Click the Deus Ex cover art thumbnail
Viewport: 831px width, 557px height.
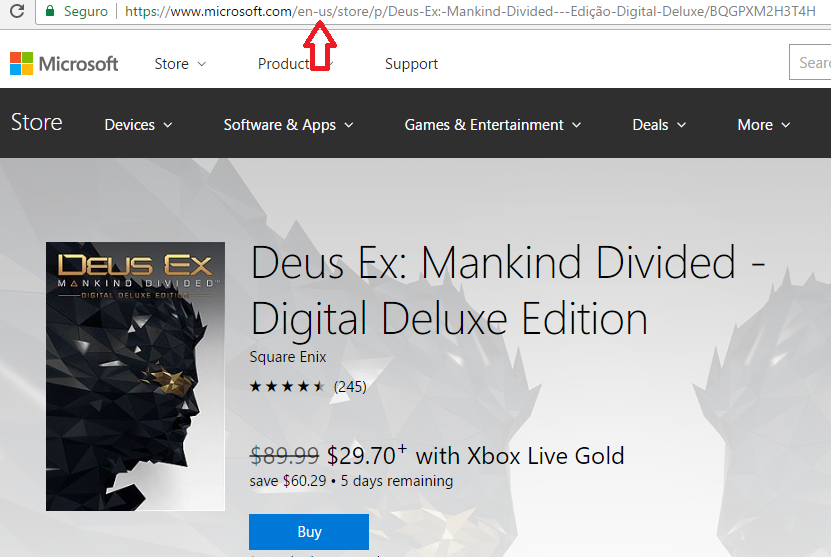tap(135, 376)
